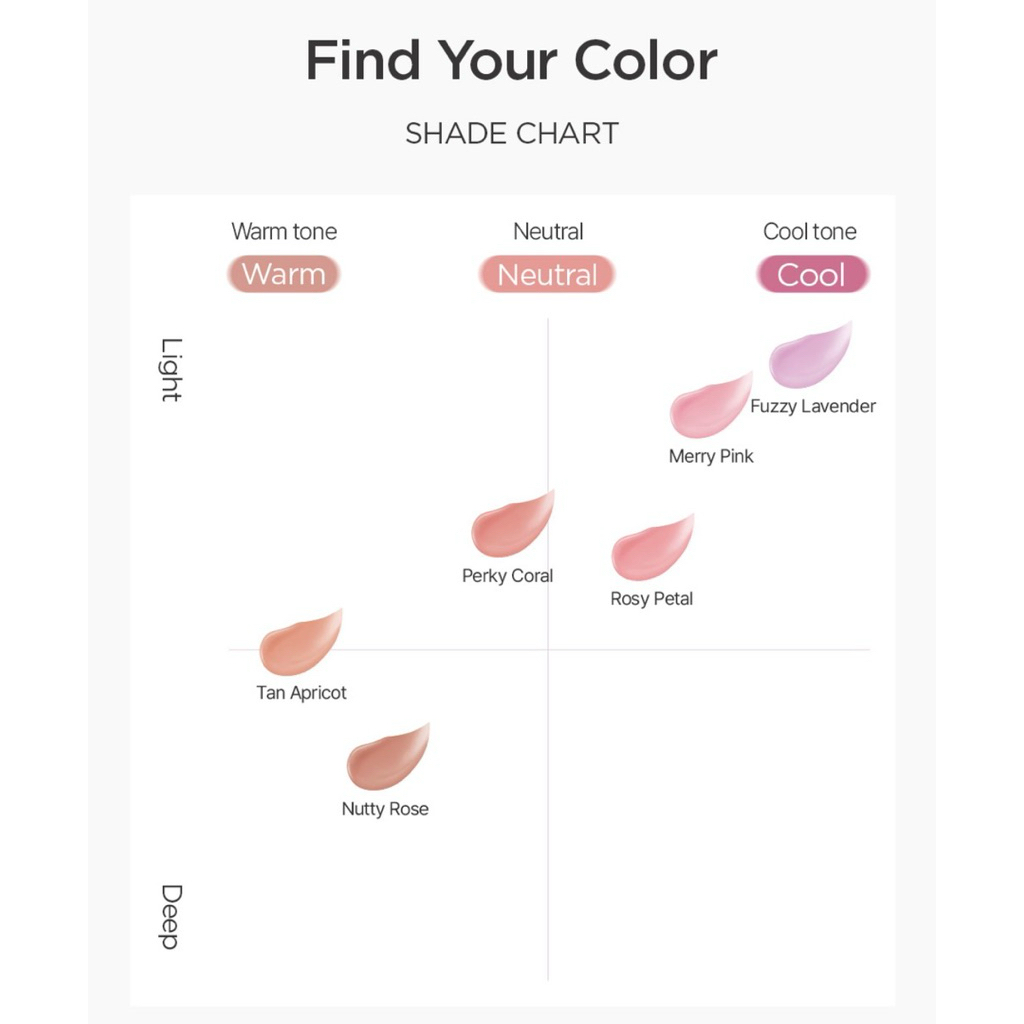The width and height of the screenshot is (1024, 1024).
Task: Pick the Tan Apricot color swatch
Action: (299, 643)
